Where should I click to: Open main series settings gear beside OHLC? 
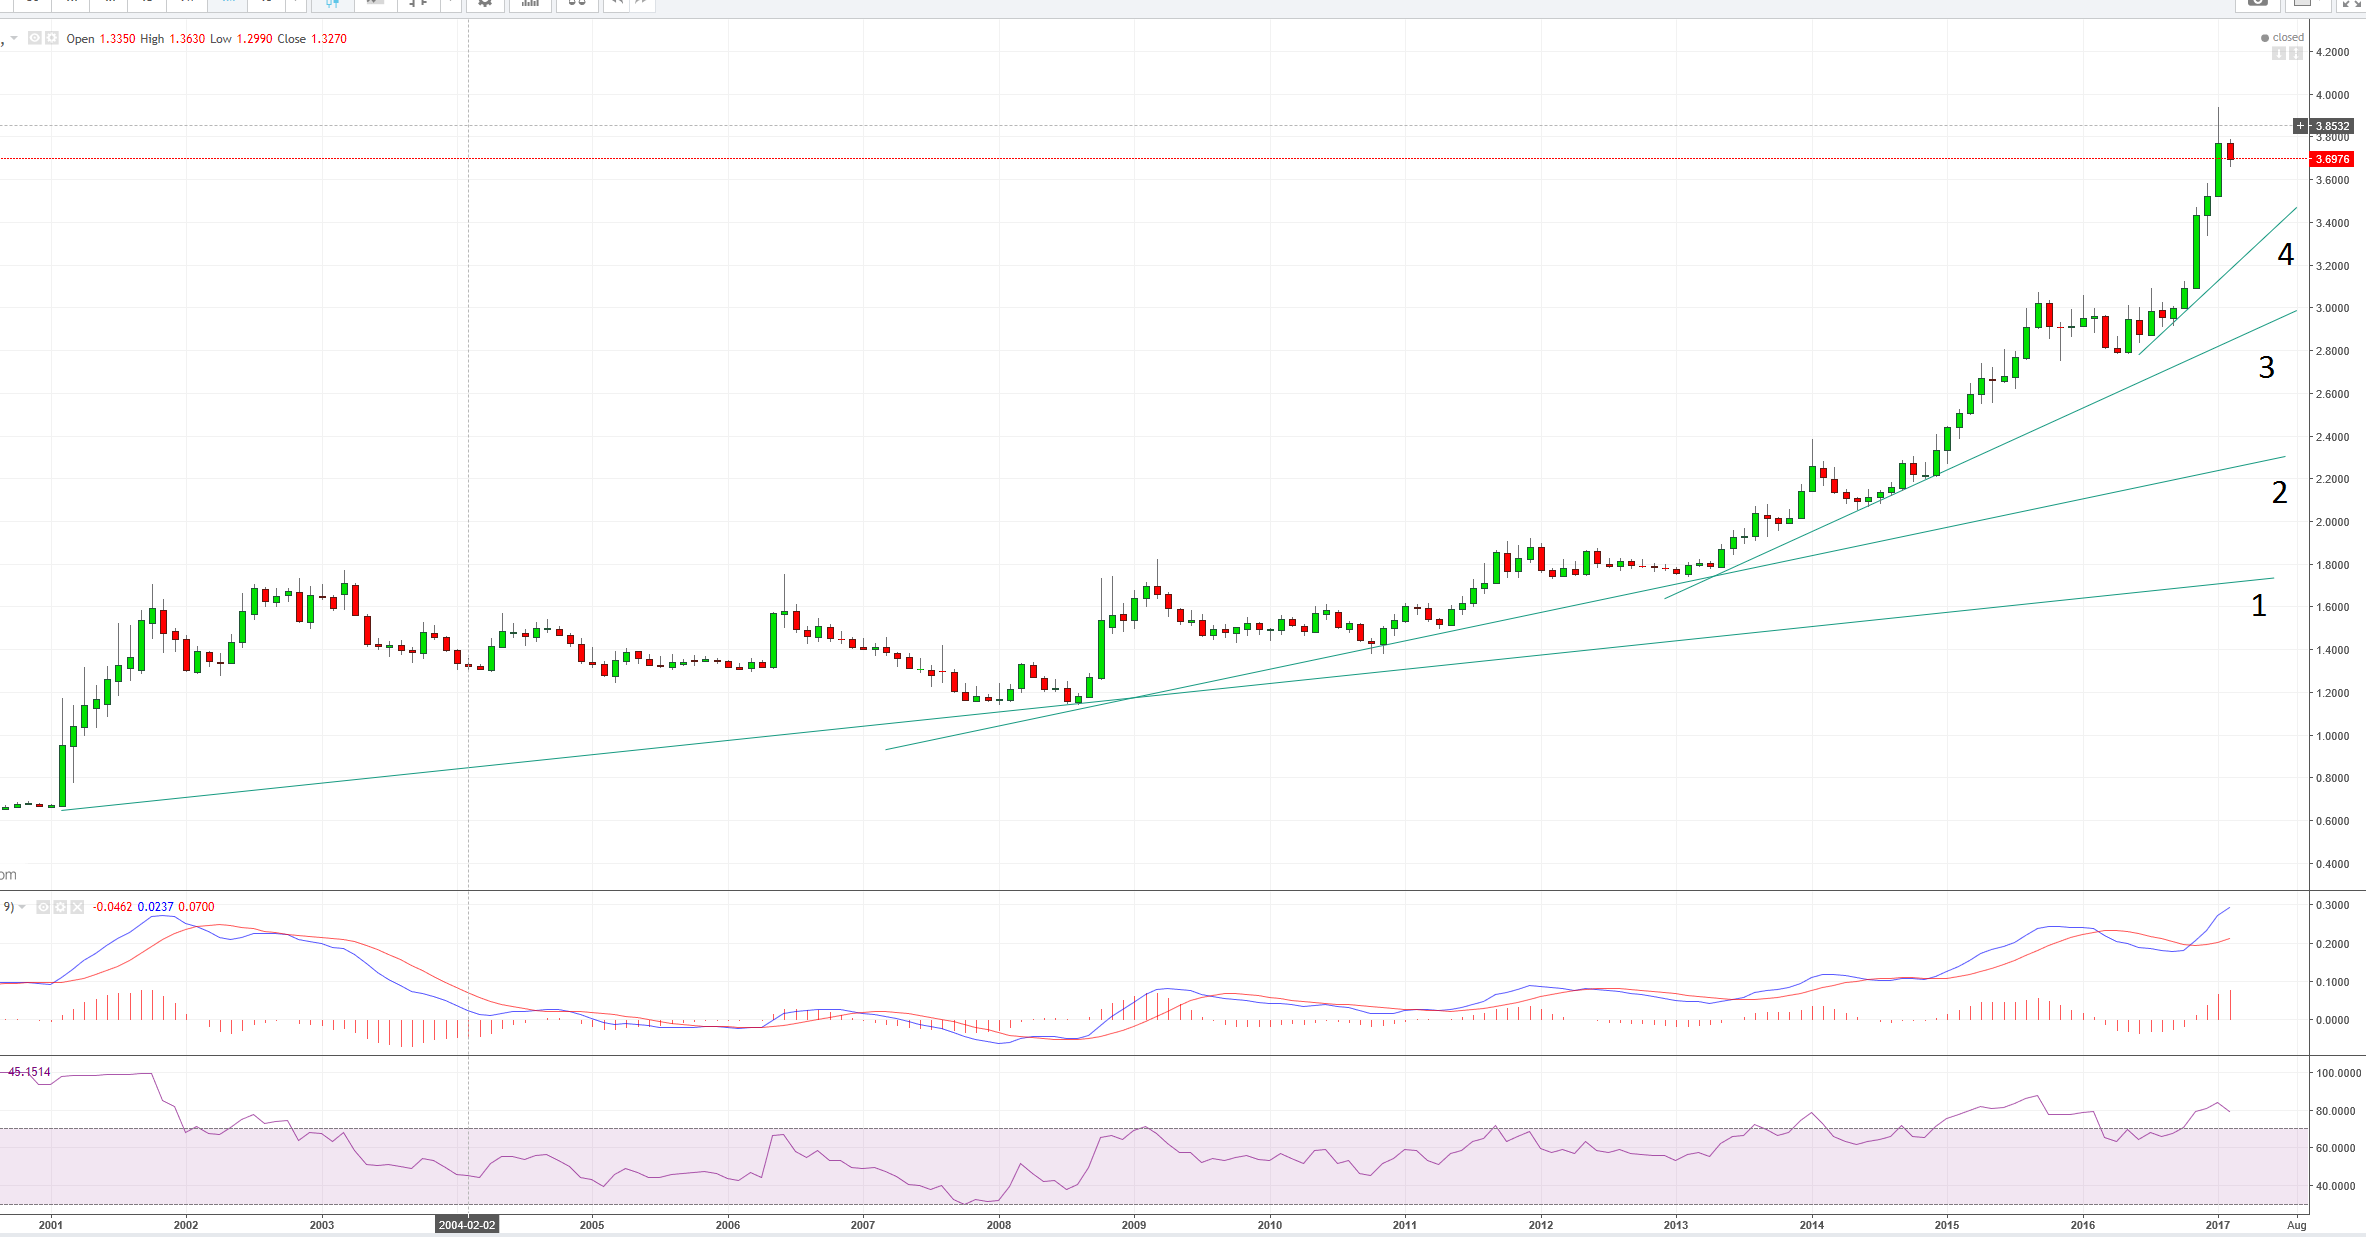pyautogui.click(x=51, y=38)
